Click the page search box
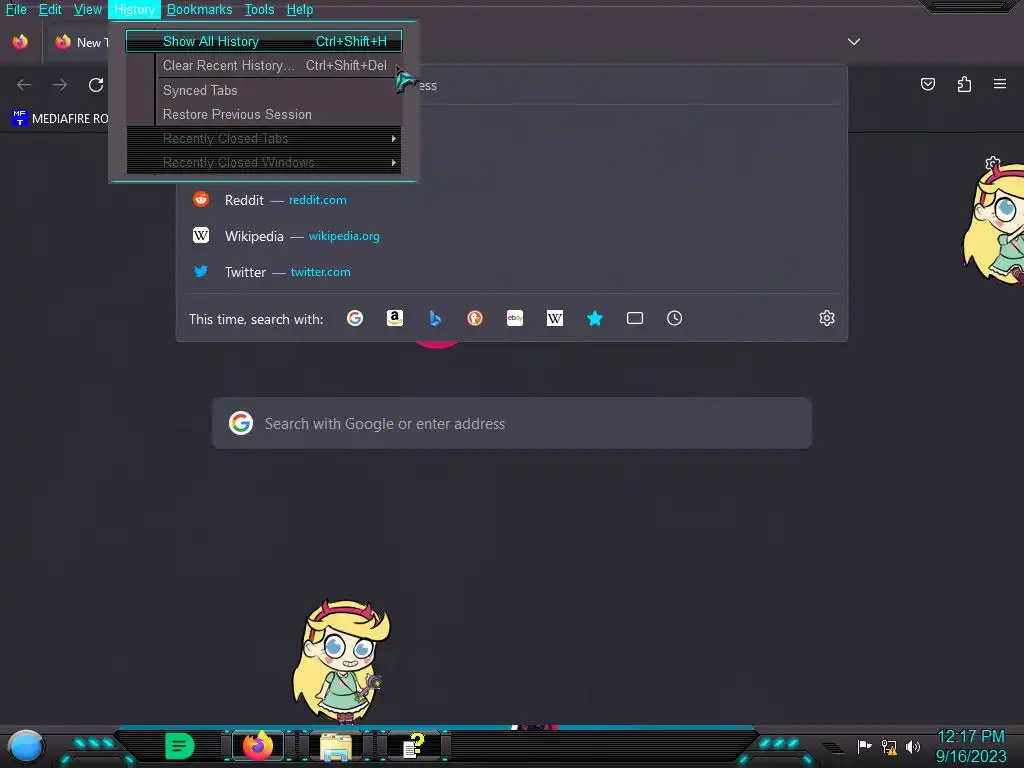Image resolution: width=1024 pixels, height=768 pixels. (x=512, y=423)
